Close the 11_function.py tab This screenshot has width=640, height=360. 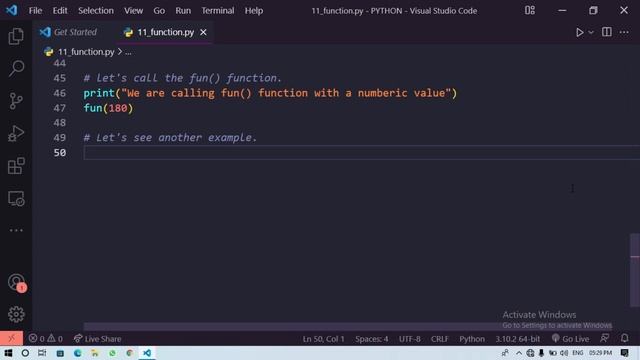click(203, 32)
